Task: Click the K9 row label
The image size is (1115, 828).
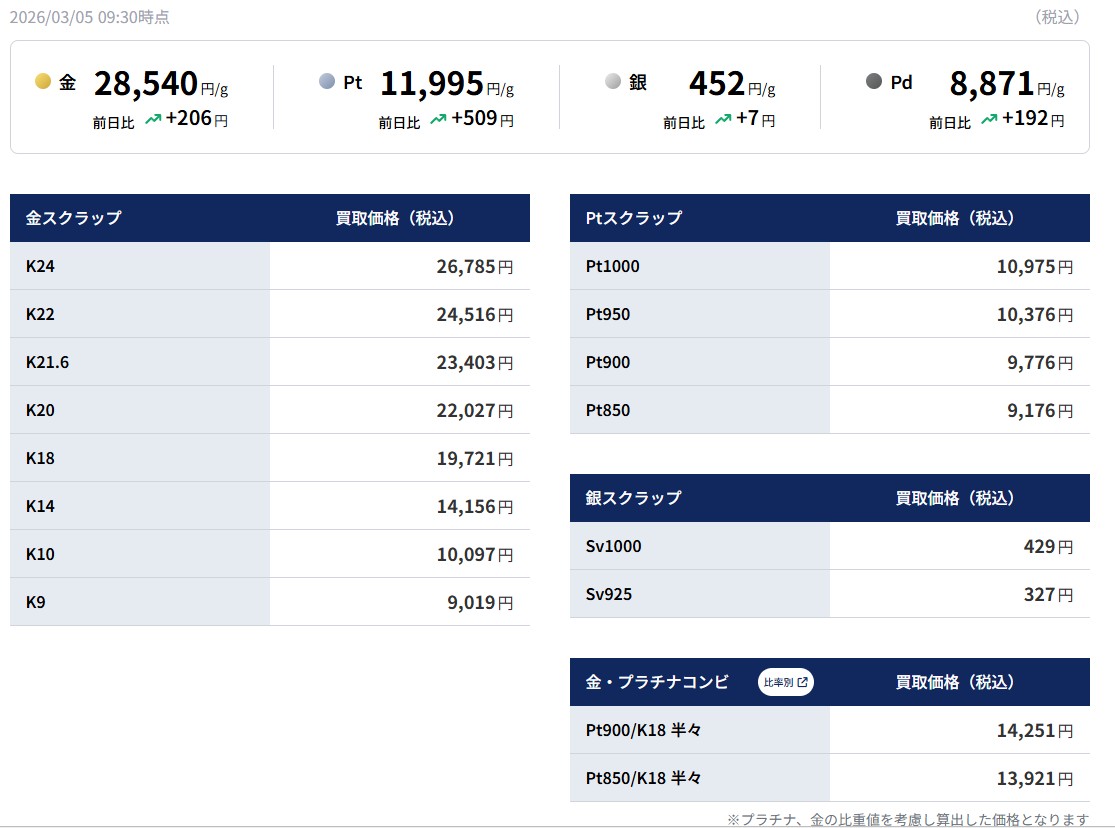Action: click(36, 602)
